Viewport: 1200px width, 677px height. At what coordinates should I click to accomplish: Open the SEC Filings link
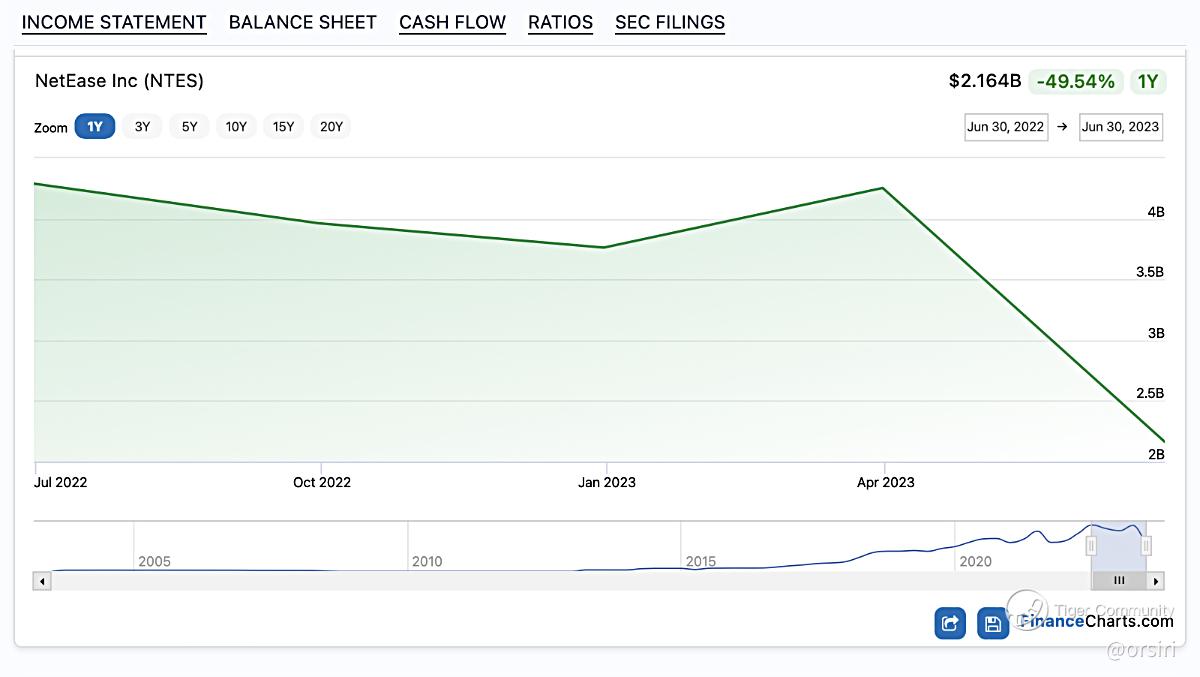pos(670,22)
